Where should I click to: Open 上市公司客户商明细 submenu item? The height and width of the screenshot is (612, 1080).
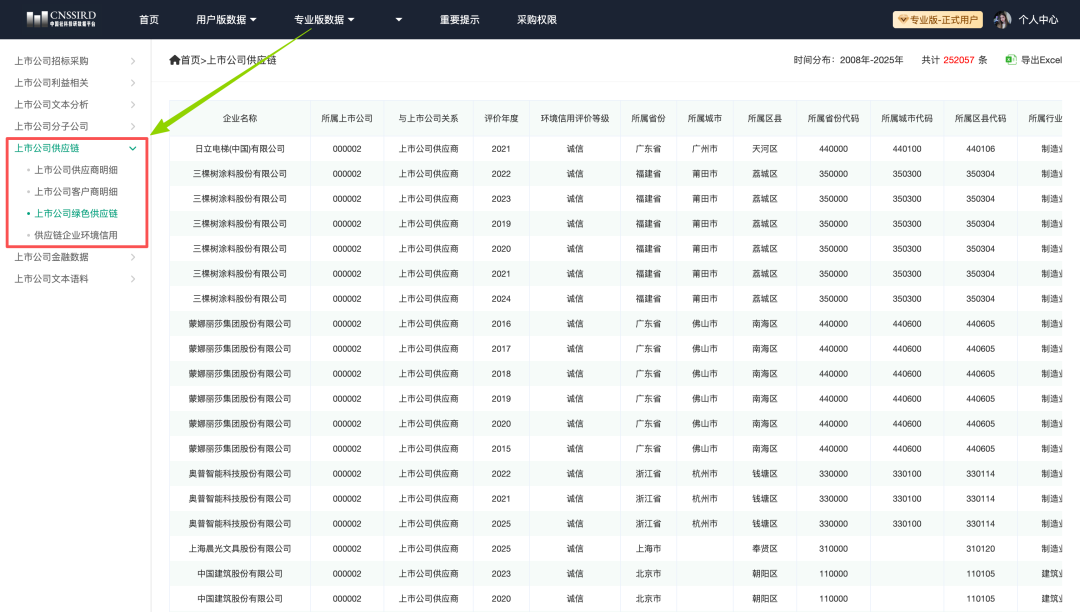pos(76,191)
